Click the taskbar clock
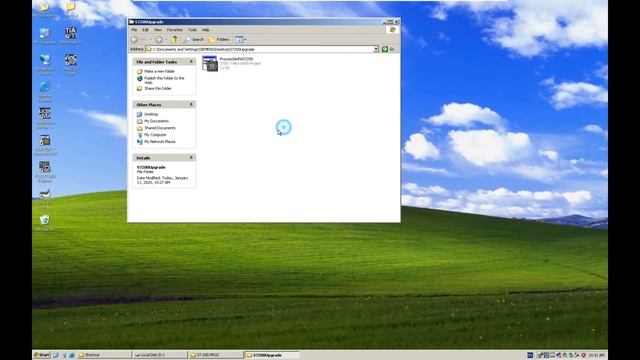The height and width of the screenshot is (360, 640). click(x=596, y=355)
